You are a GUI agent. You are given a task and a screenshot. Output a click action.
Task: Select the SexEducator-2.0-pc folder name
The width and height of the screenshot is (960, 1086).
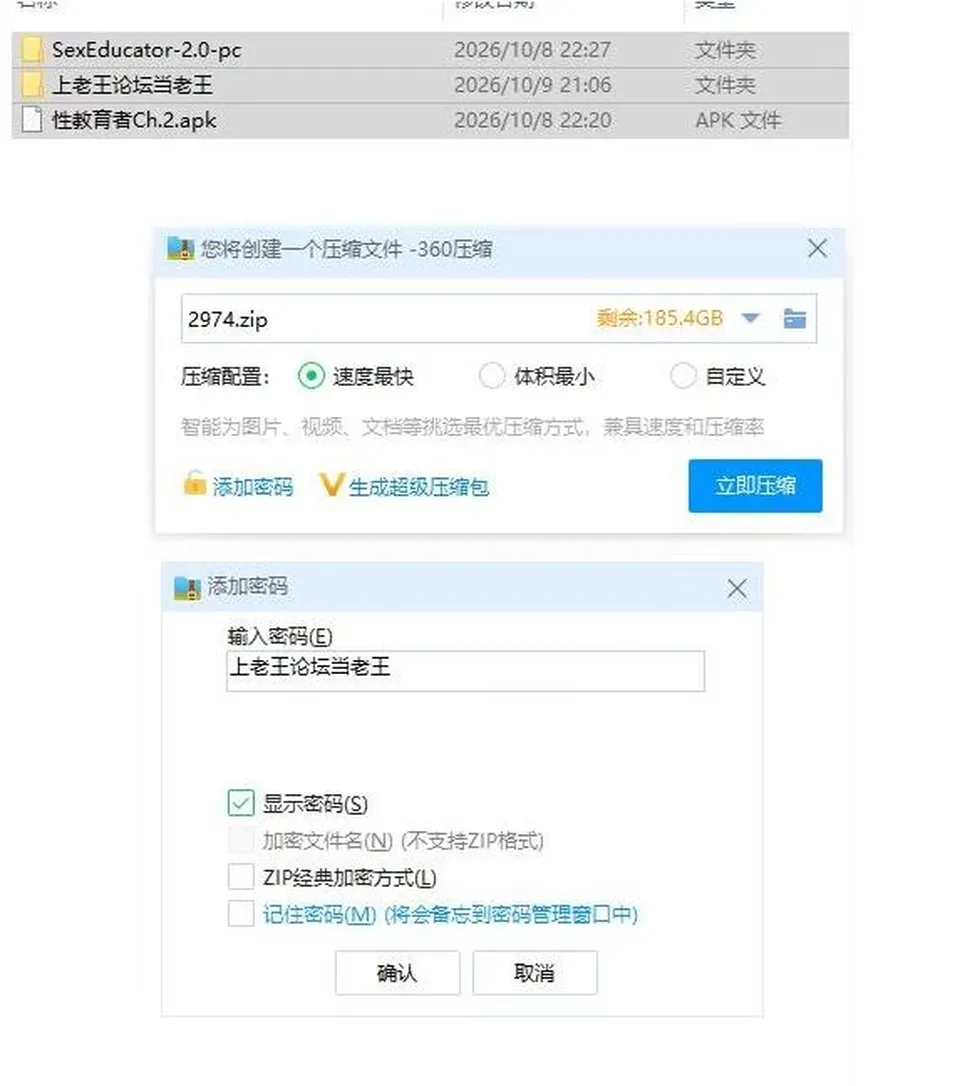[x=147, y=50]
